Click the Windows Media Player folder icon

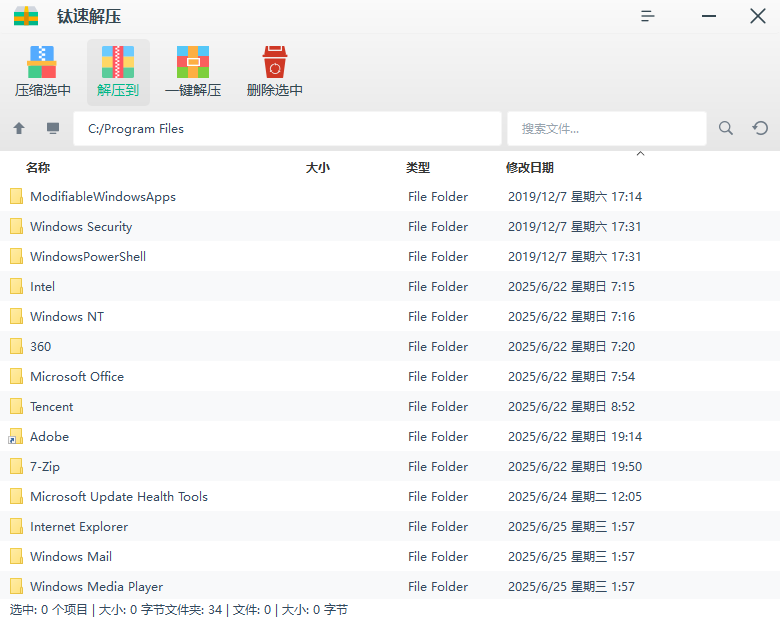click(x=16, y=586)
